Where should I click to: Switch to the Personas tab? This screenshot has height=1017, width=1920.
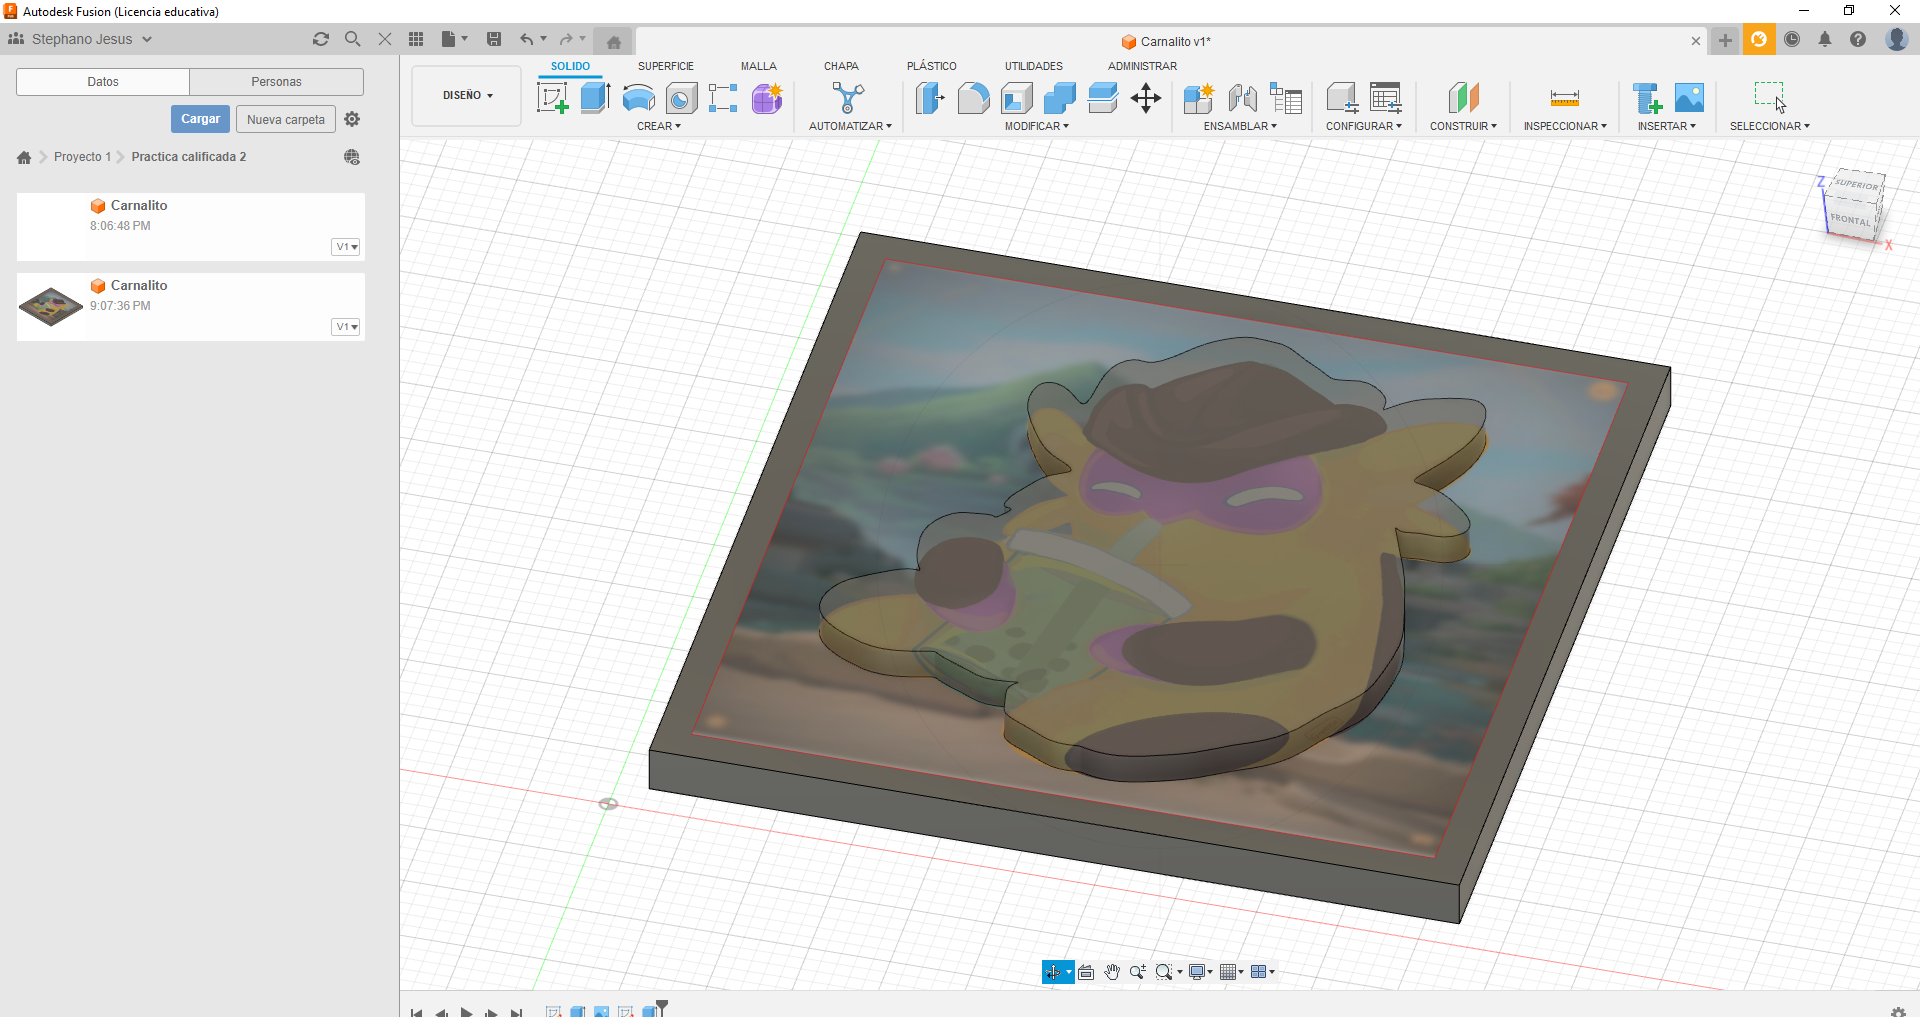tap(276, 82)
